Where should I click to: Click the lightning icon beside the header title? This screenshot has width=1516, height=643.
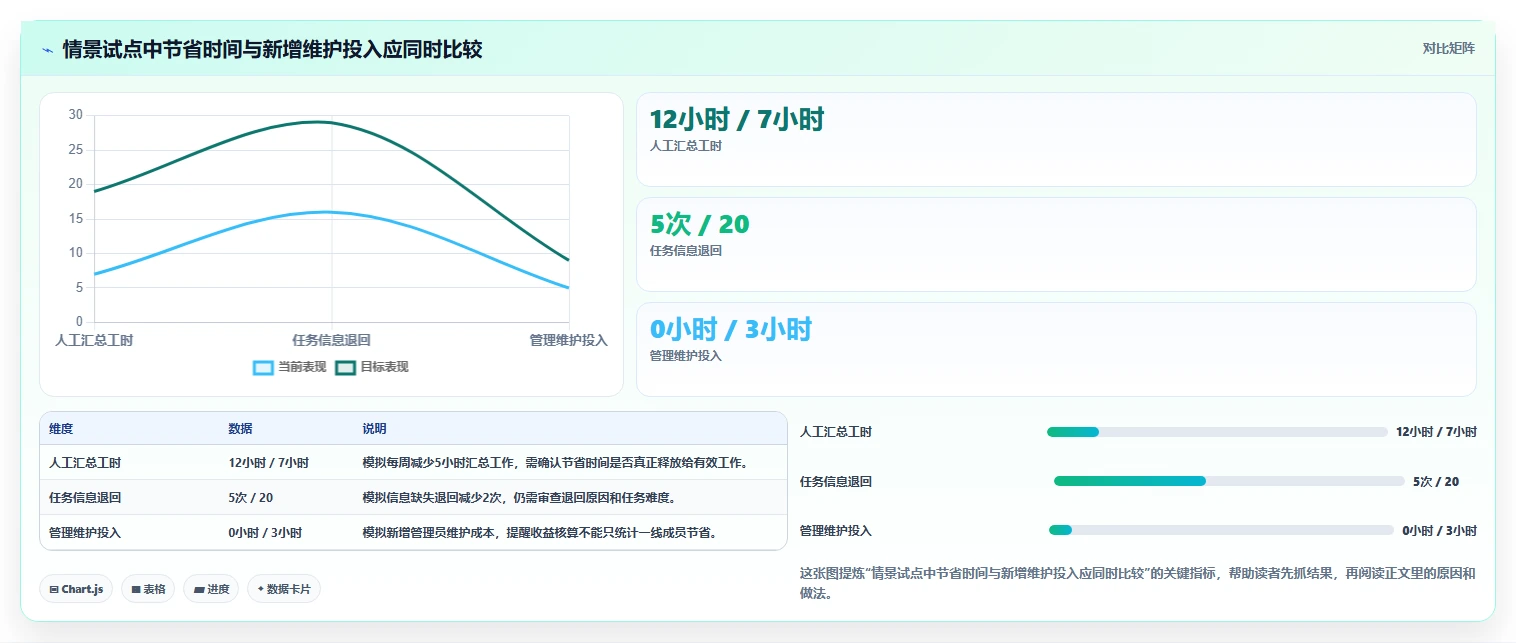pyautogui.click(x=47, y=49)
